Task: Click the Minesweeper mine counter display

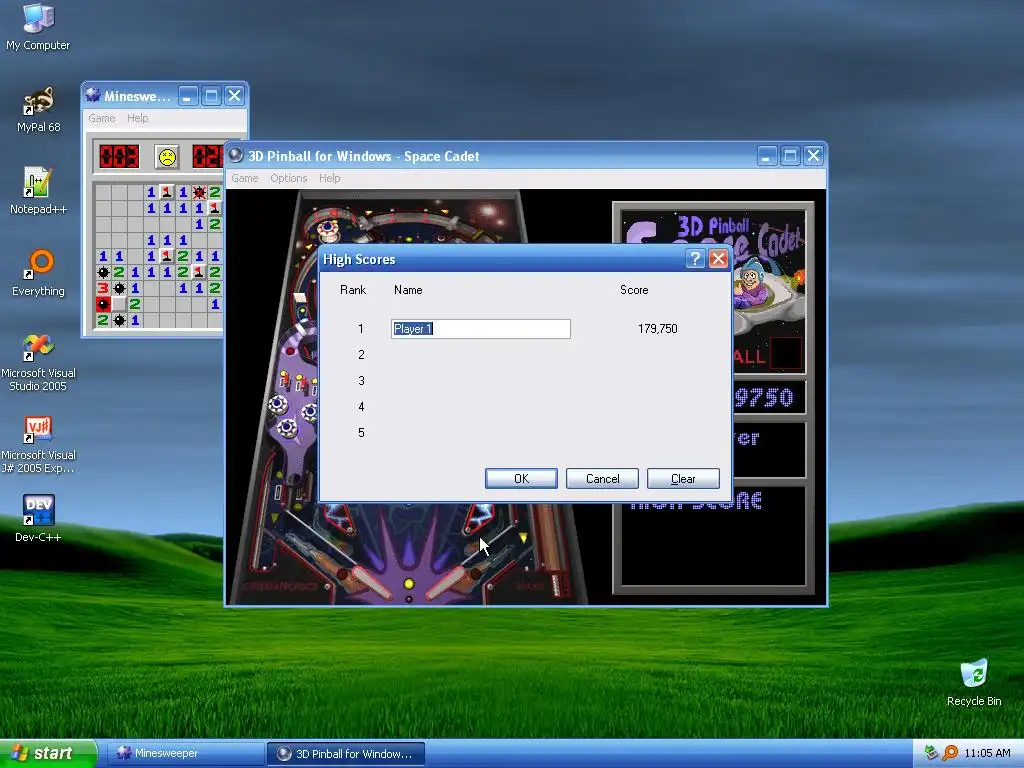Action: point(119,157)
